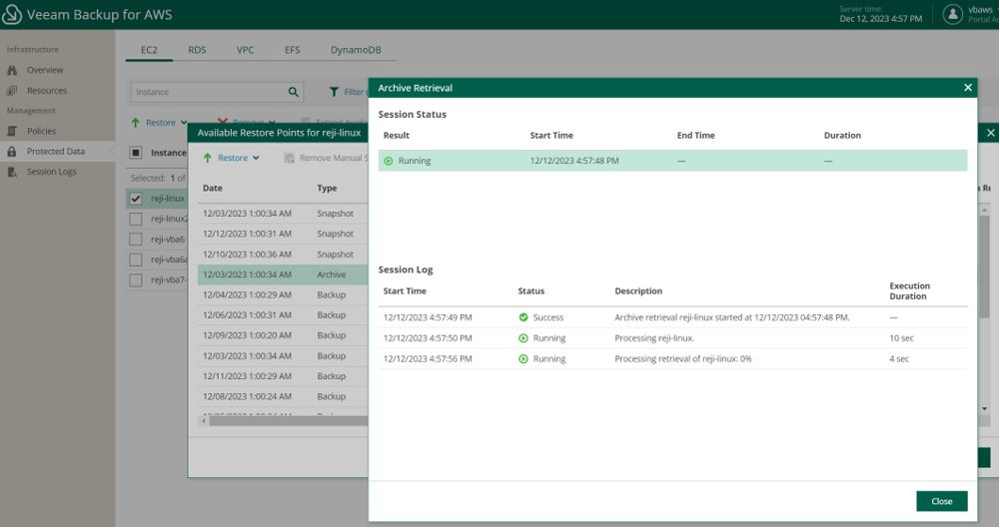The image size is (1000, 529).
Task: Click the Close button in Archive Retrieval
Action: 941,501
